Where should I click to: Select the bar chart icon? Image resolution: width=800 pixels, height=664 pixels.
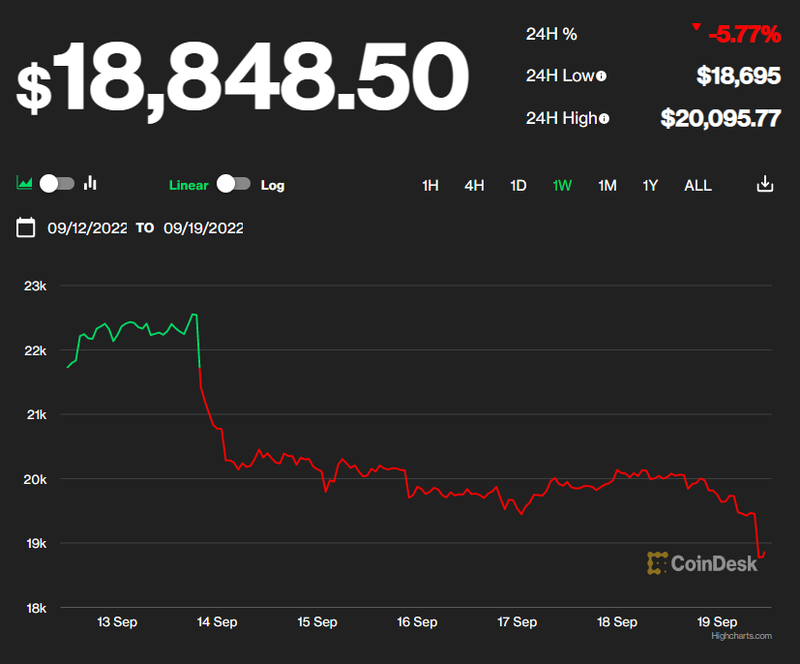click(x=91, y=184)
